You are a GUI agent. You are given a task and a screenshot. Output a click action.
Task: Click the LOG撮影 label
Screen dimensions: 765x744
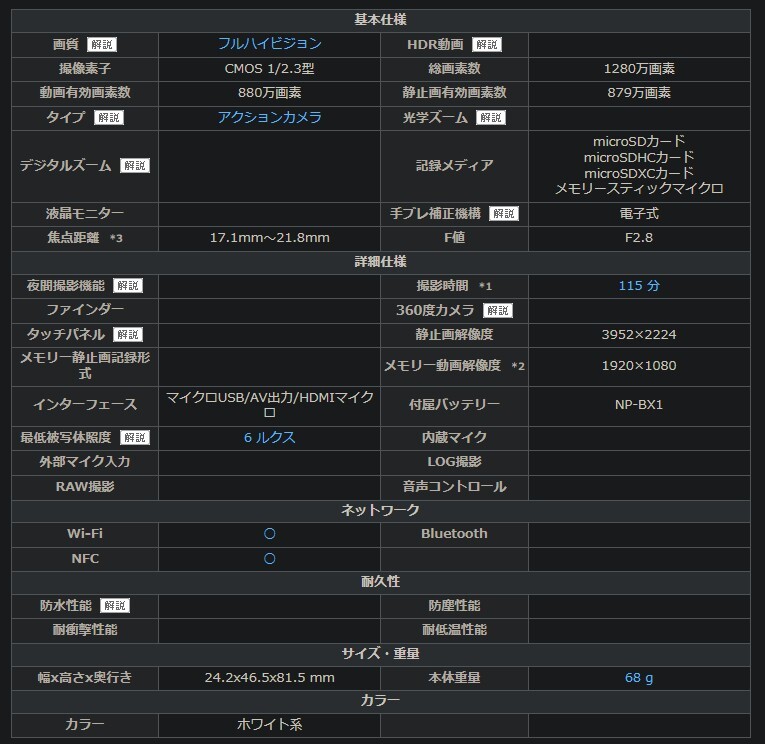pos(454,462)
